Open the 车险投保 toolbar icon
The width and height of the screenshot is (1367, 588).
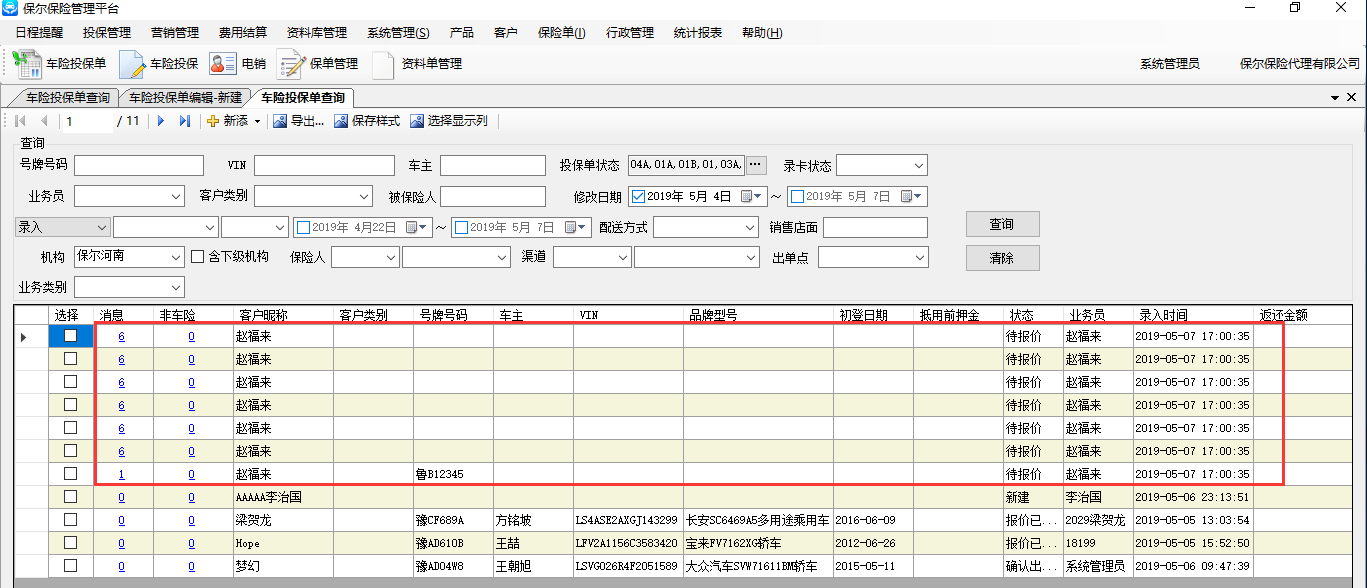tap(133, 64)
